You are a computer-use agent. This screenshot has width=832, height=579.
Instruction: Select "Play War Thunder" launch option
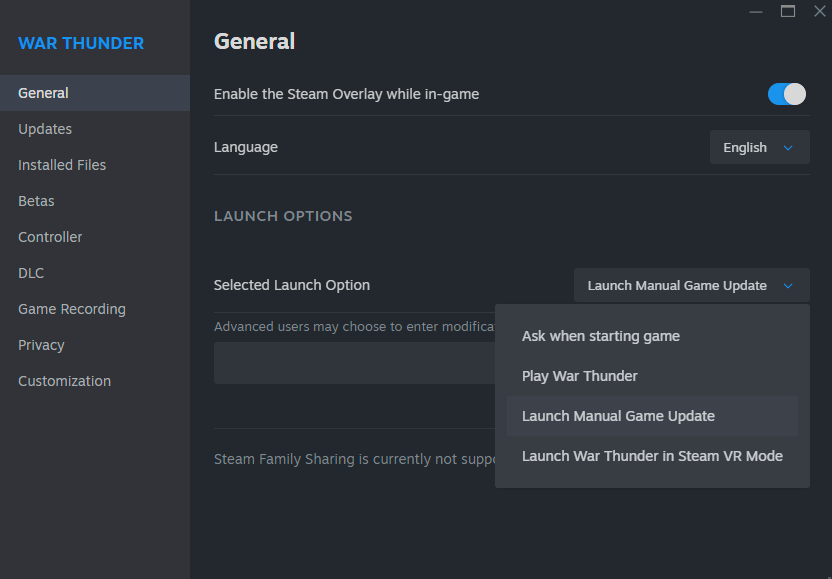[x=579, y=376]
